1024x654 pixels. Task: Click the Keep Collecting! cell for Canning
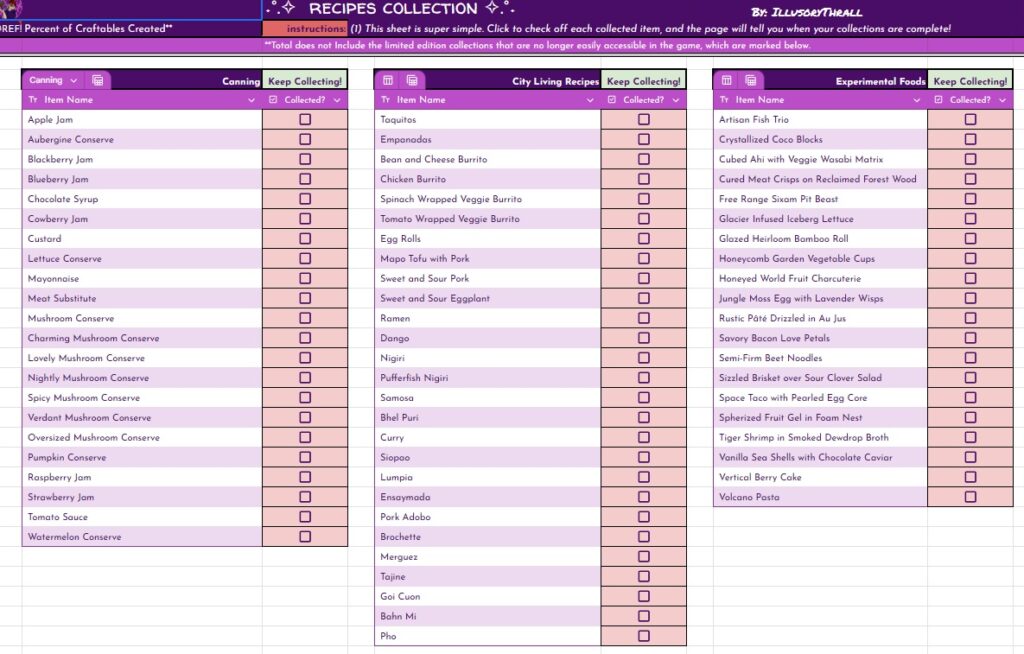(x=305, y=81)
